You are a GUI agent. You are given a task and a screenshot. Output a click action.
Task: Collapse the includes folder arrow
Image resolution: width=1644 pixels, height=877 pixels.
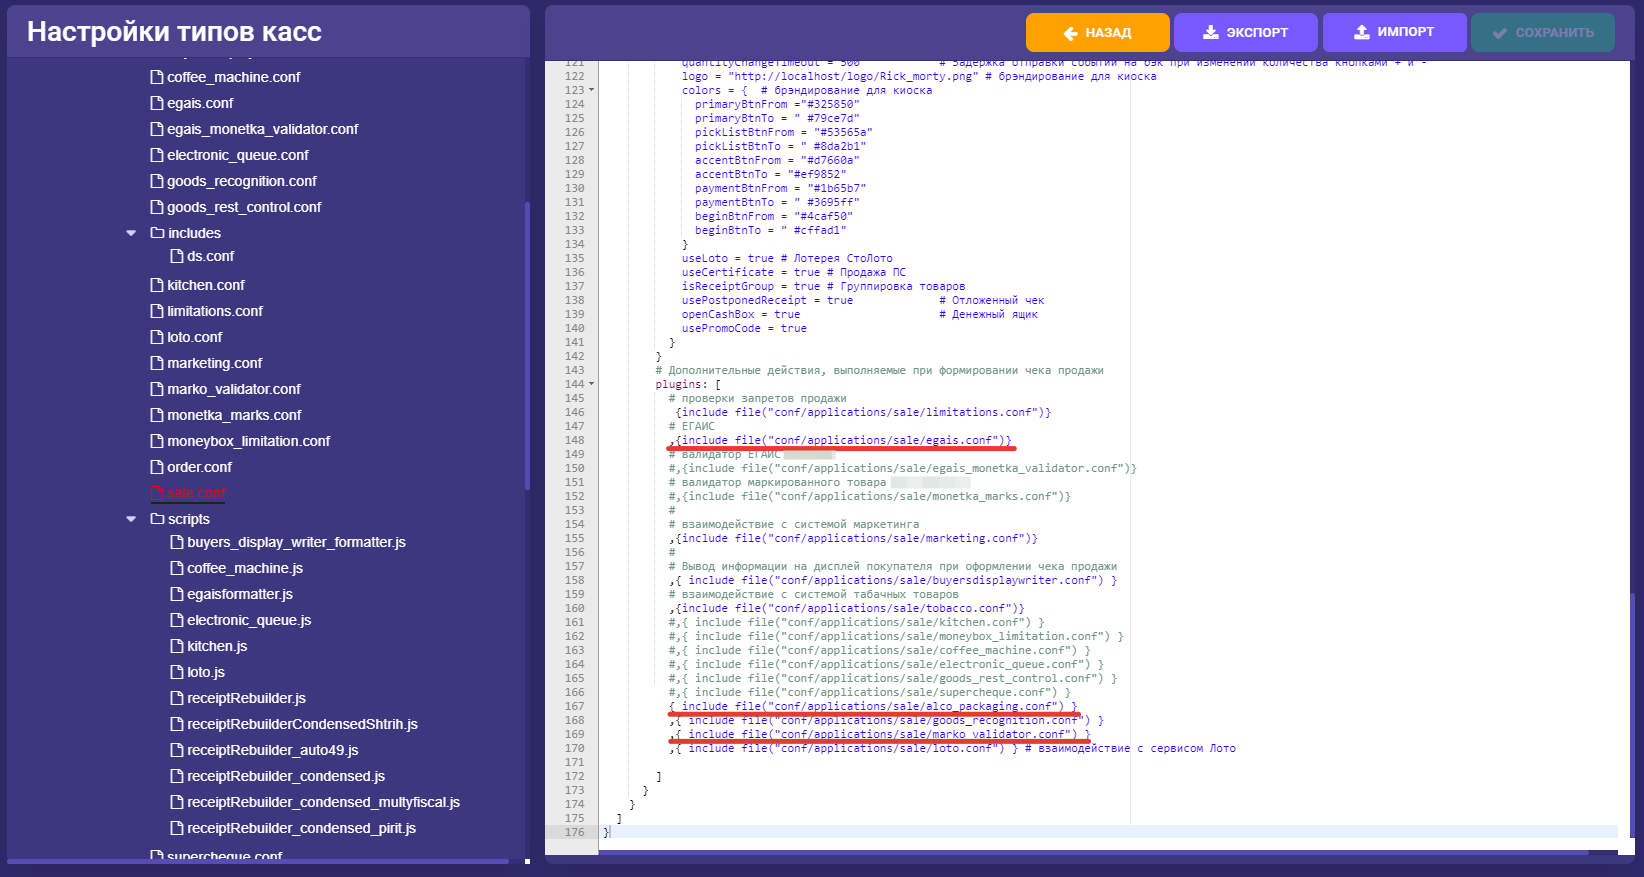click(x=131, y=233)
